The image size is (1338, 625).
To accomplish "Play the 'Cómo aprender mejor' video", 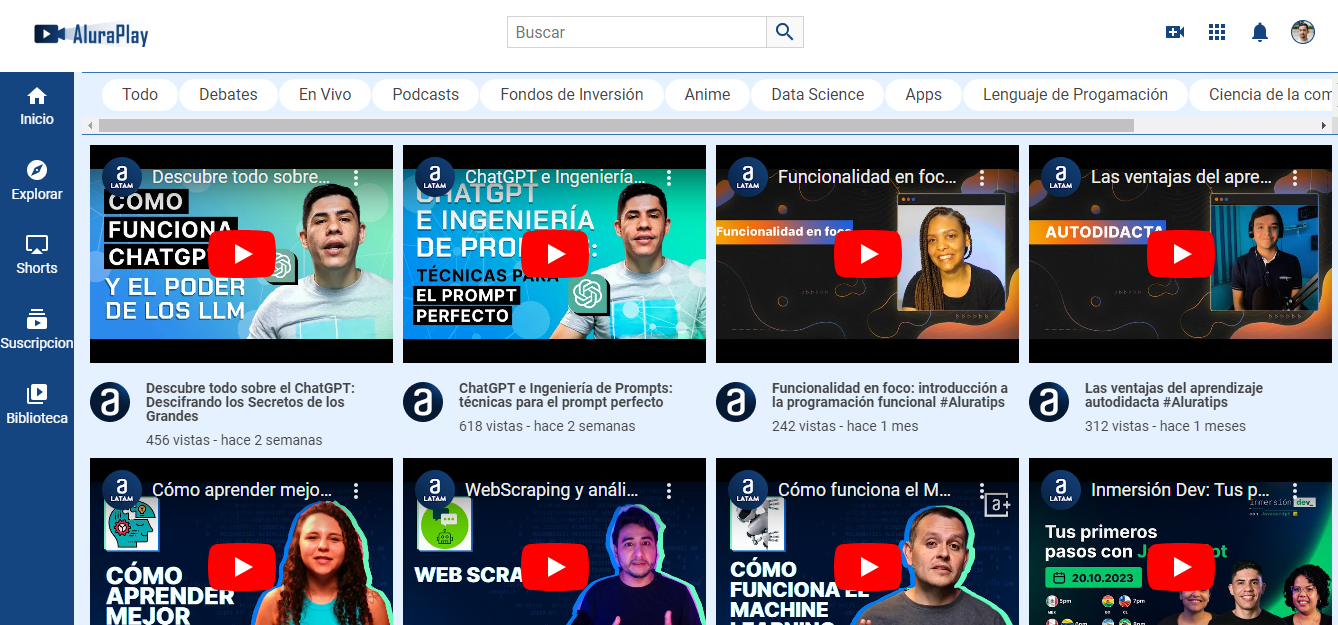I will coord(242,567).
